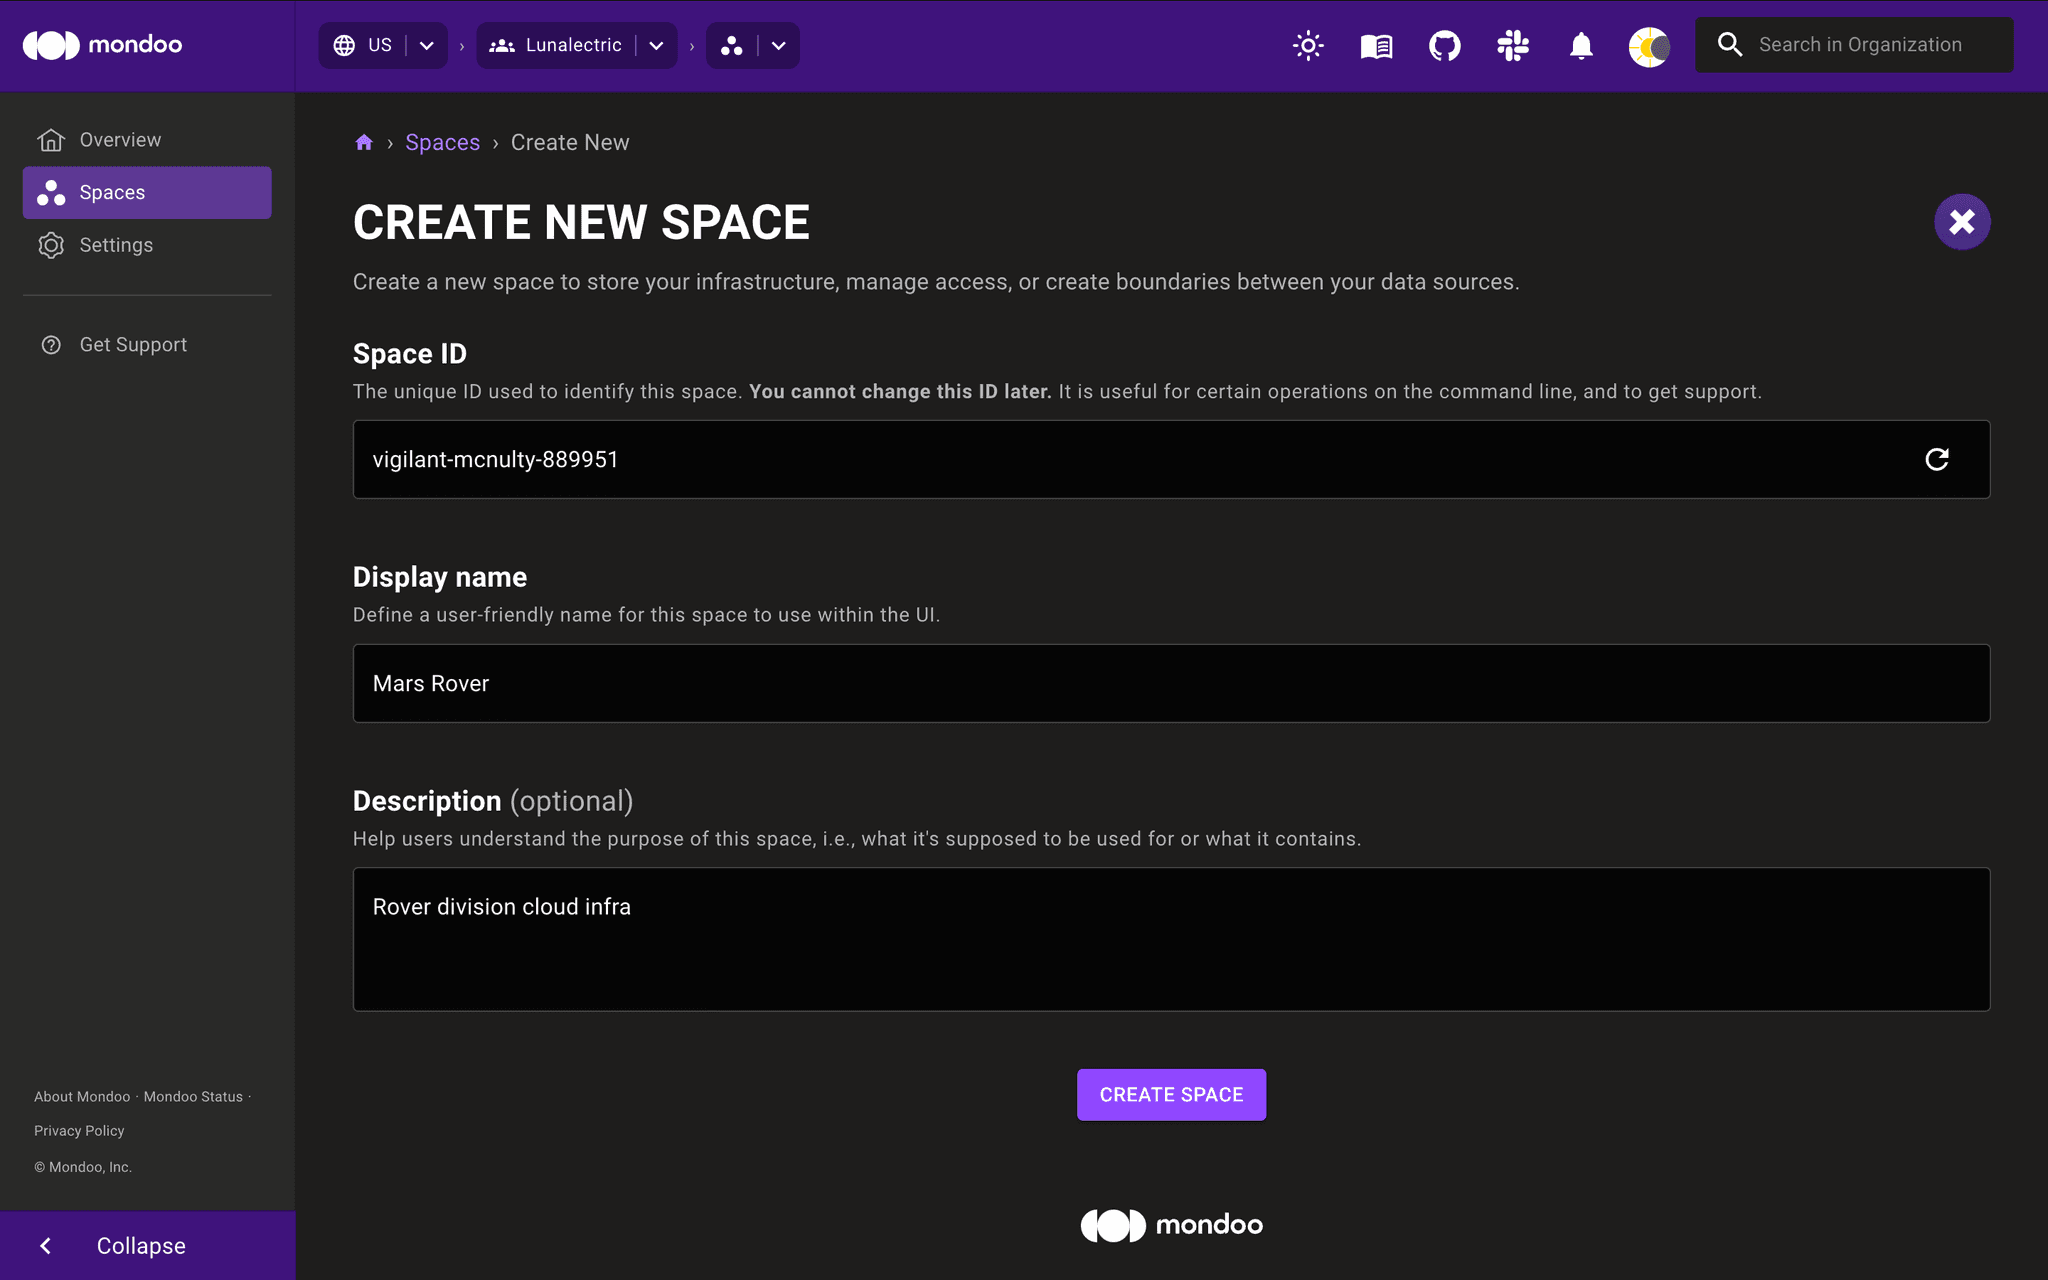Open the Privacy Policy link
The height and width of the screenshot is (1280, 2048).
pyautogui.click(x=79, y=1130)
